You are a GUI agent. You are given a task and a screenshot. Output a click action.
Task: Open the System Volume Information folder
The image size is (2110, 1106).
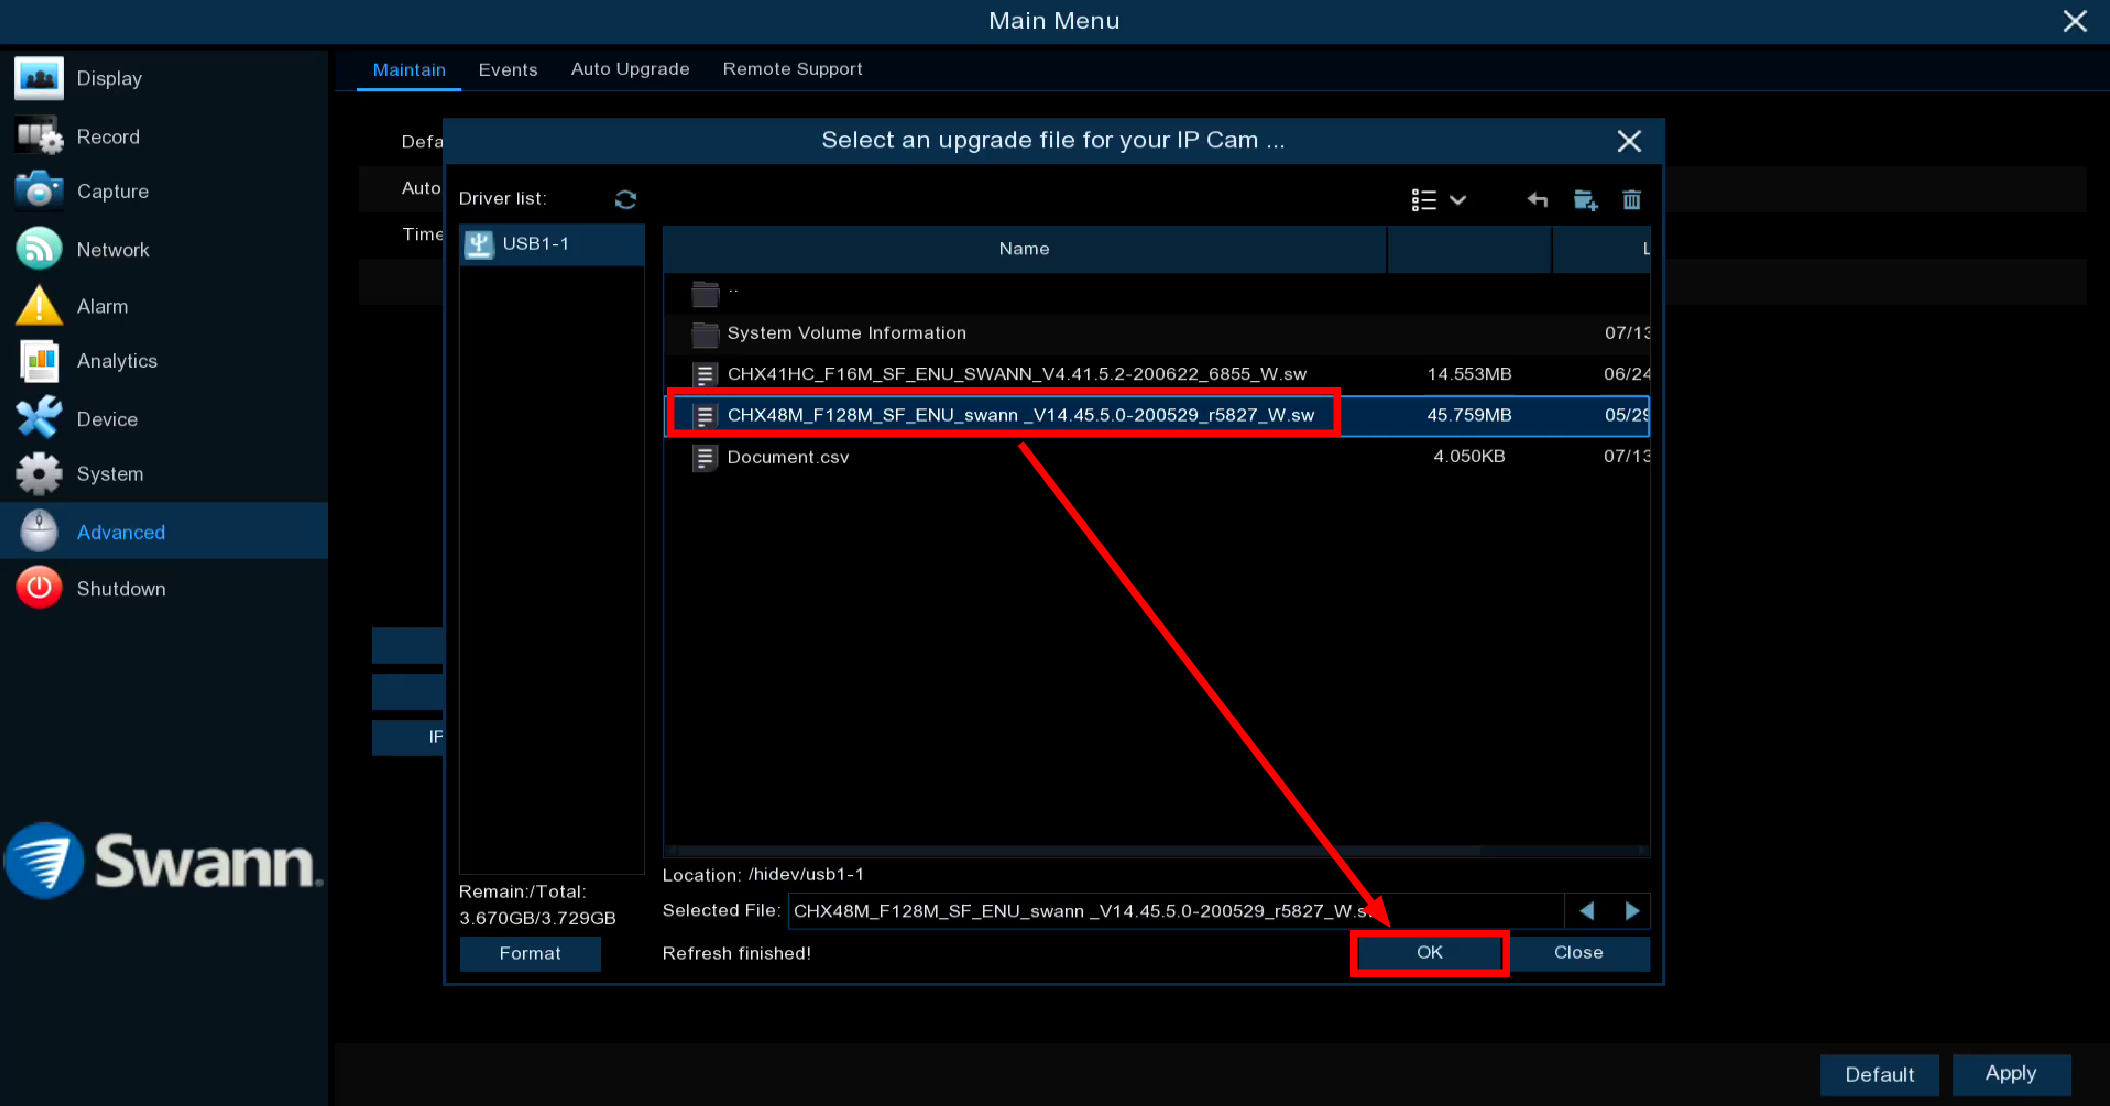[846, 333]
